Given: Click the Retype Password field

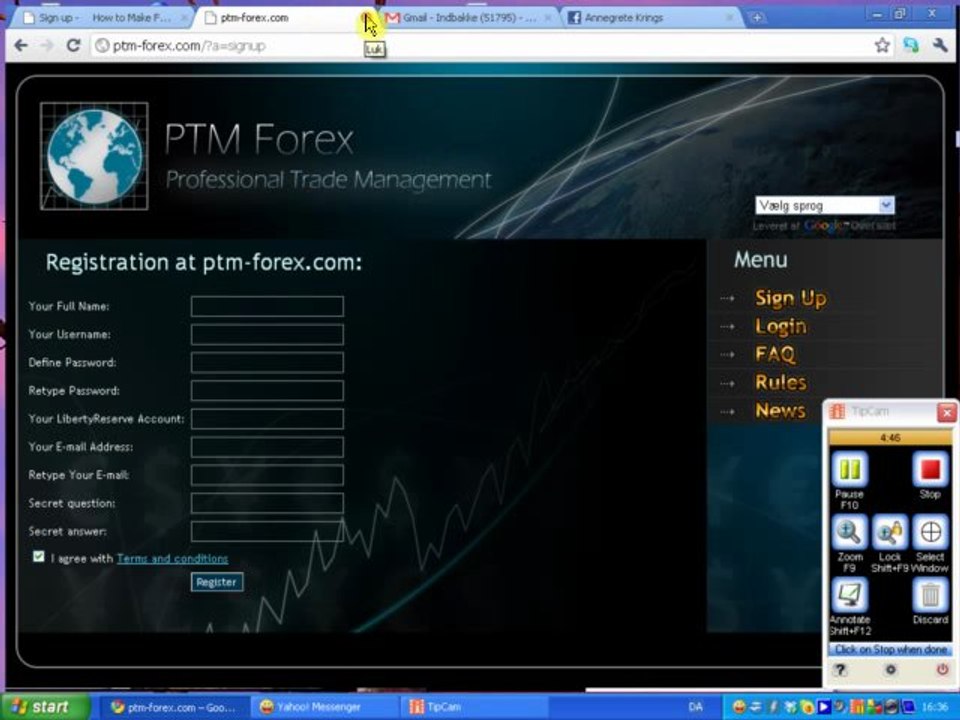Looking at the screenshot, I should tap(268, 391).
